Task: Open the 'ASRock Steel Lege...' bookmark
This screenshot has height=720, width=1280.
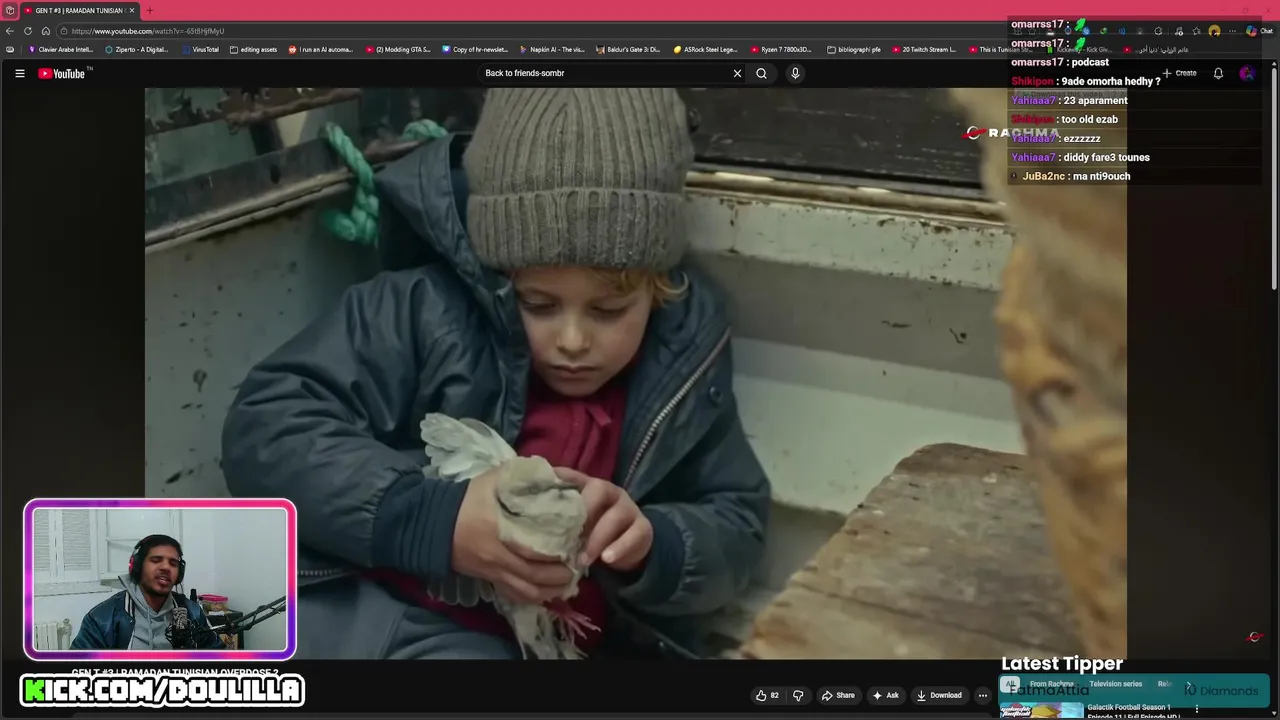Action: 706,49
